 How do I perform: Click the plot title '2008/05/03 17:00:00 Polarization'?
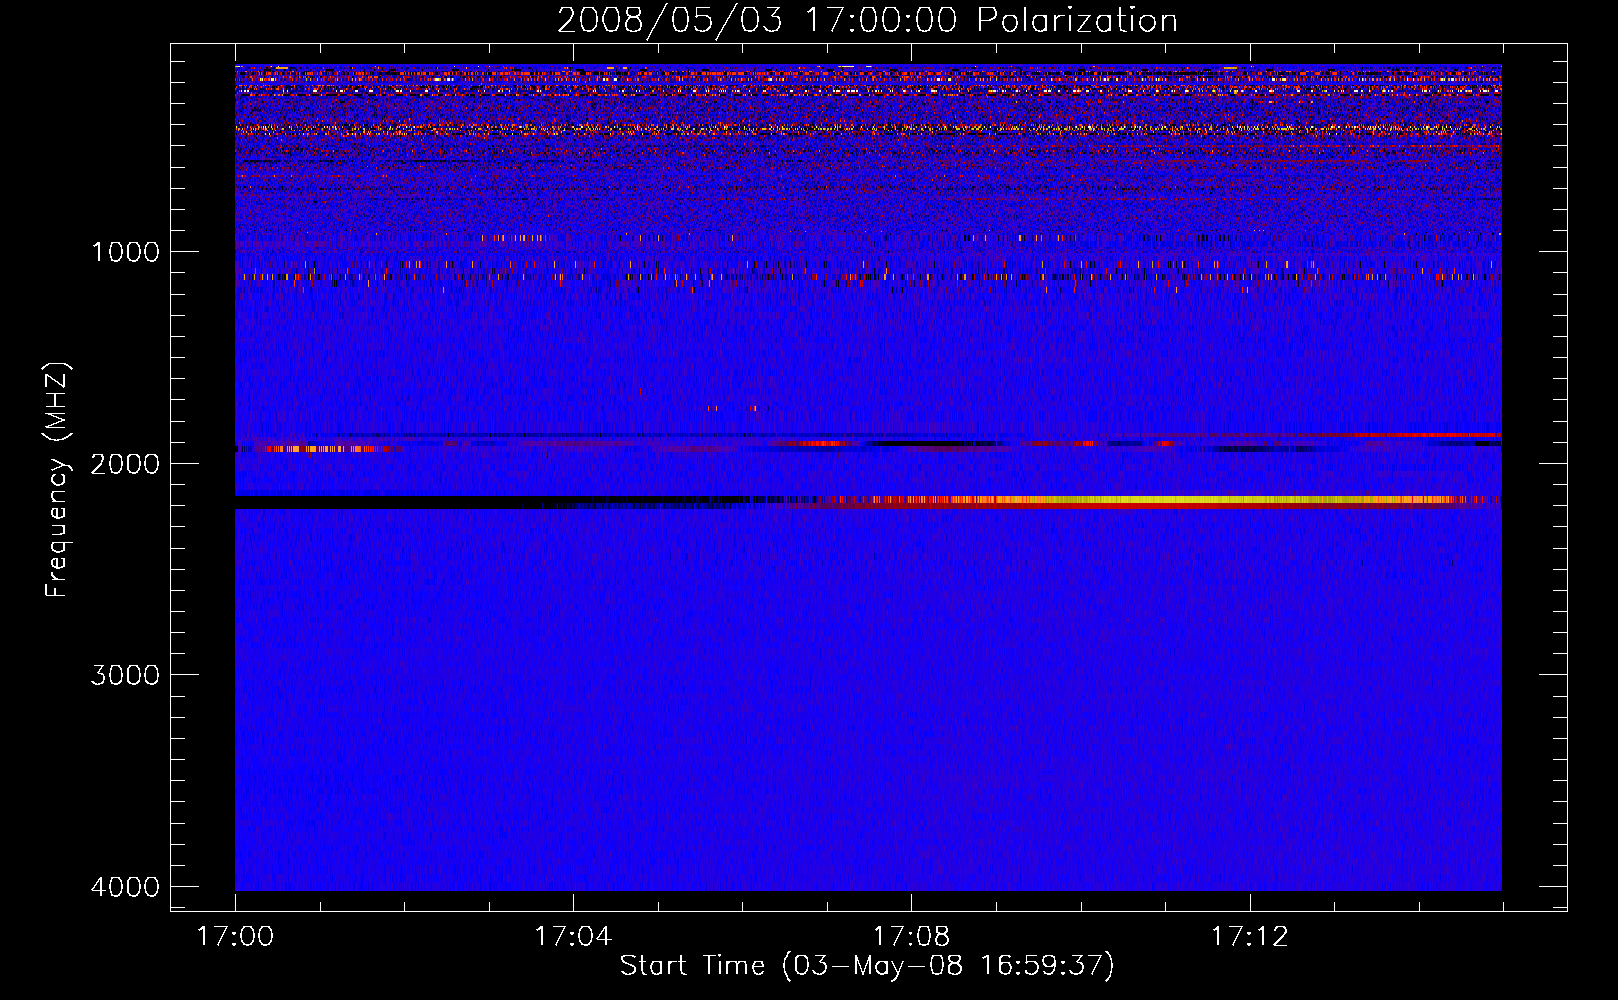[867, 21]
